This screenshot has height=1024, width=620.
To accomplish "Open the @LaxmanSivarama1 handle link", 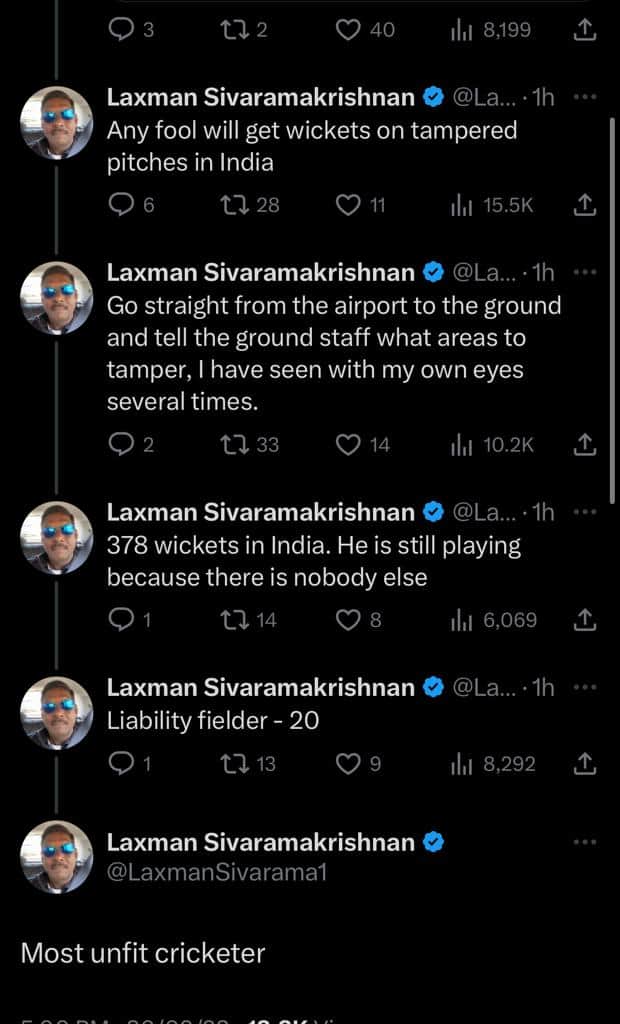I will tap(217, 872).
